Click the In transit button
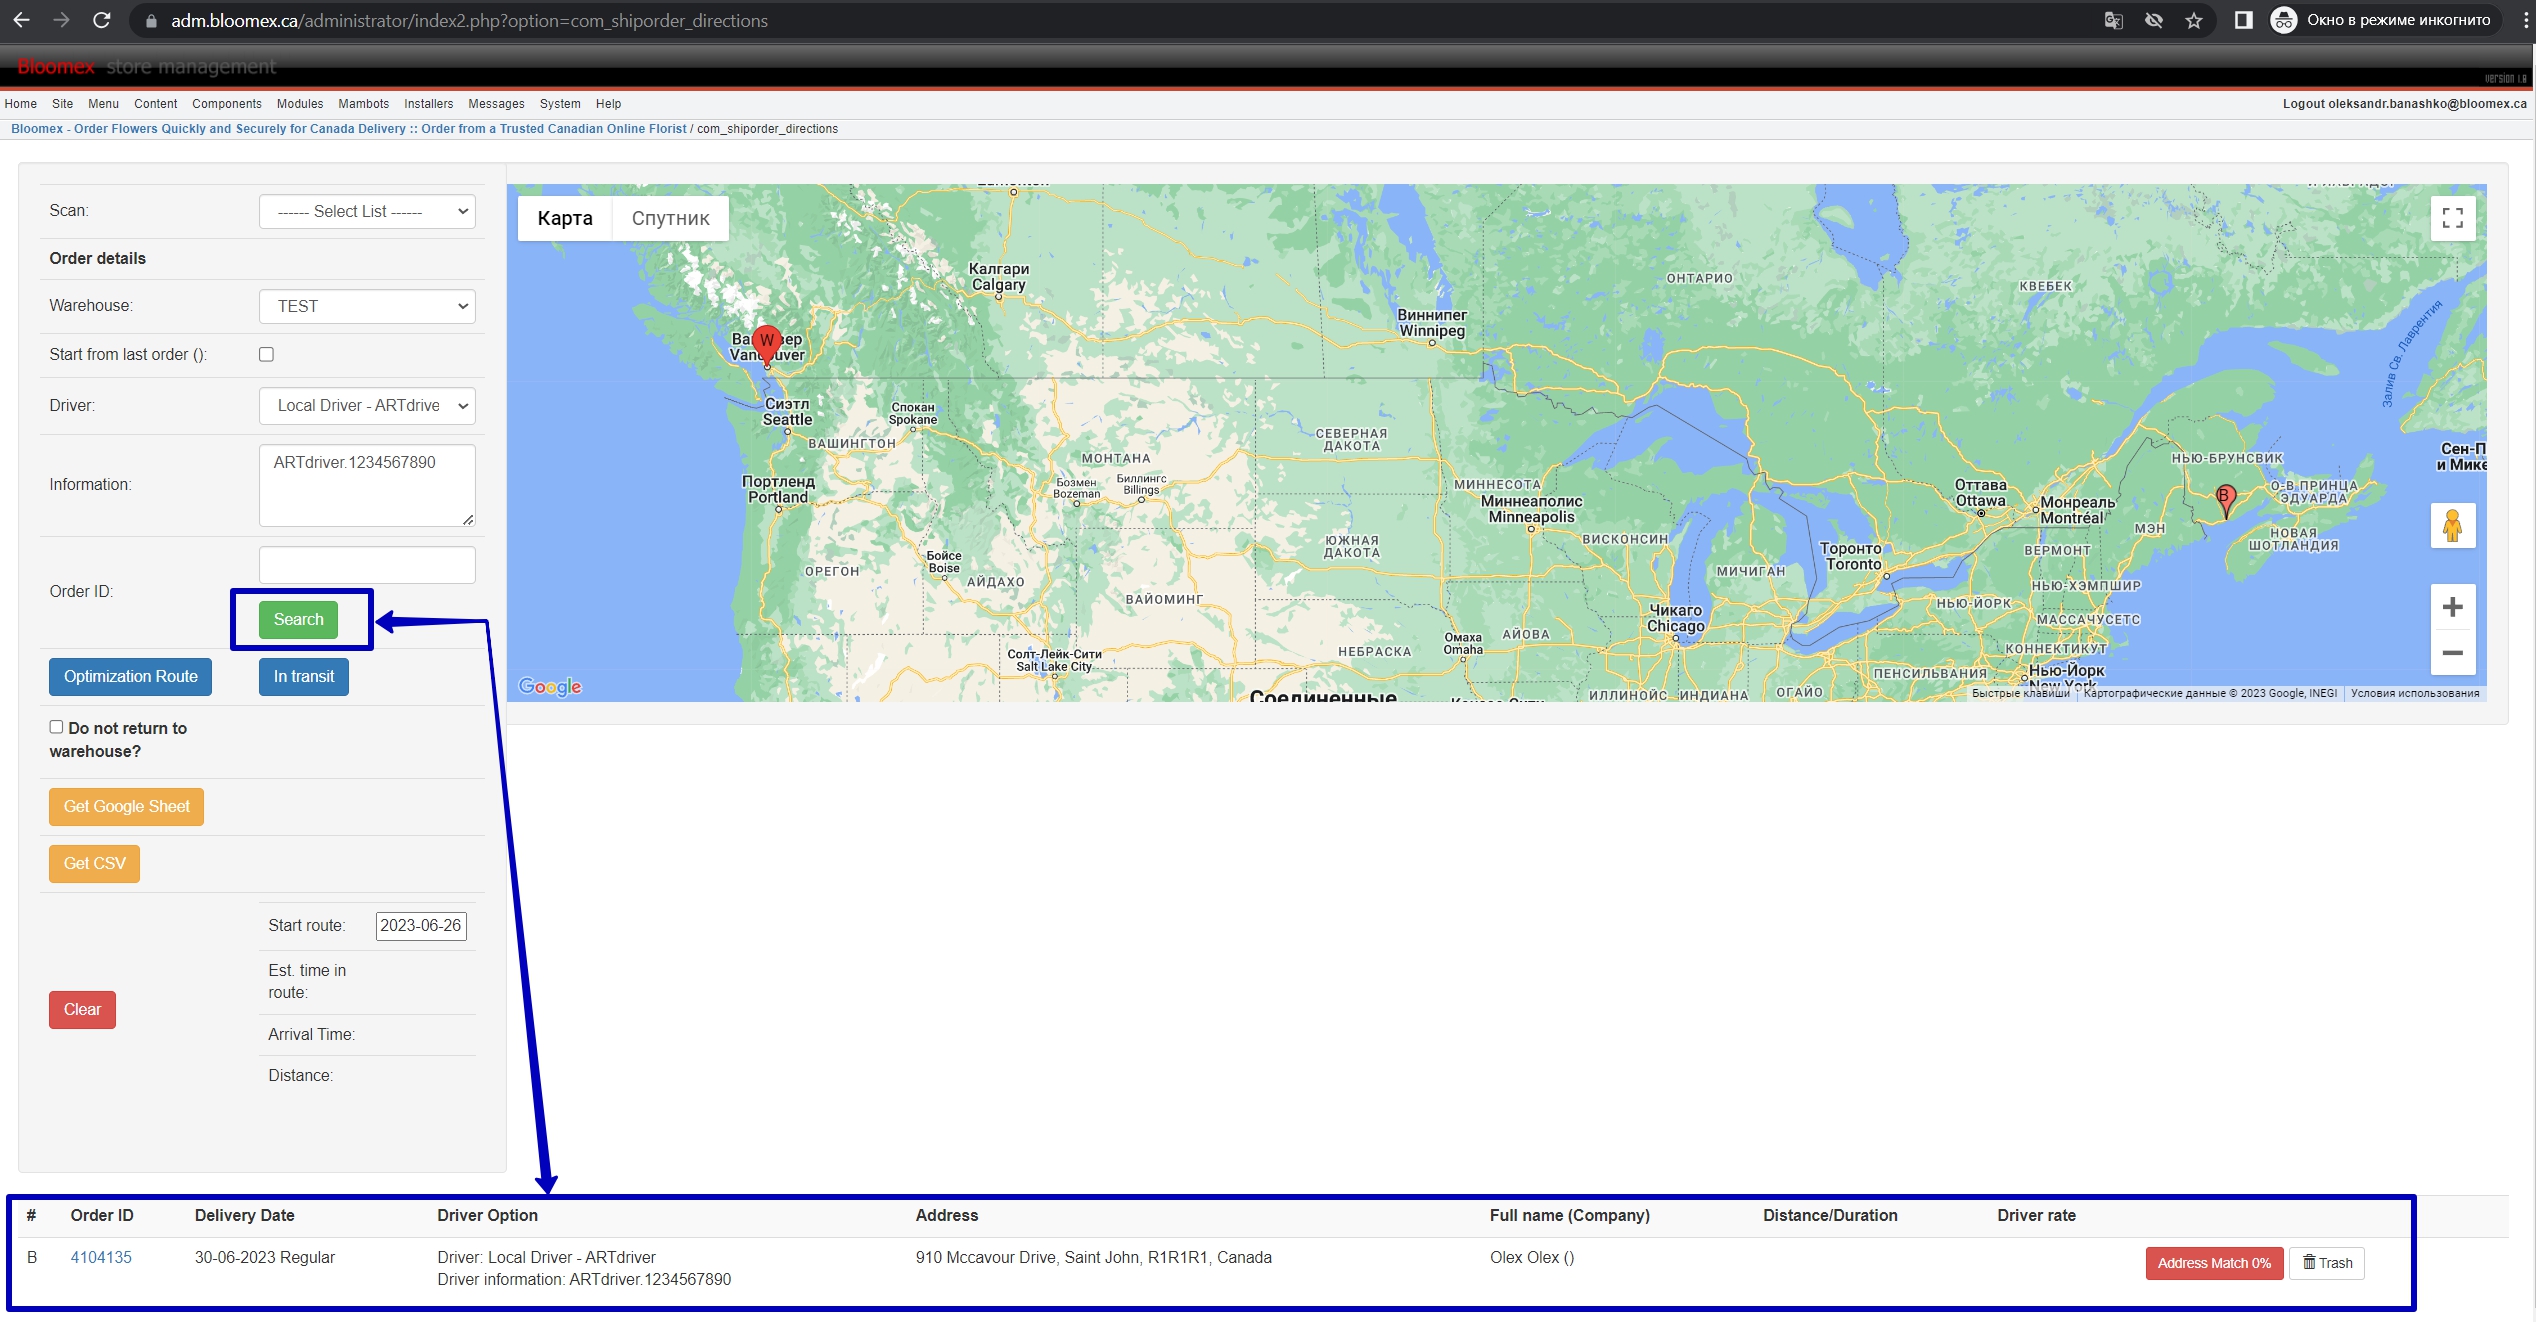Image resolution: width=2536 pixels, height=1322 pixels. [304, 676]
